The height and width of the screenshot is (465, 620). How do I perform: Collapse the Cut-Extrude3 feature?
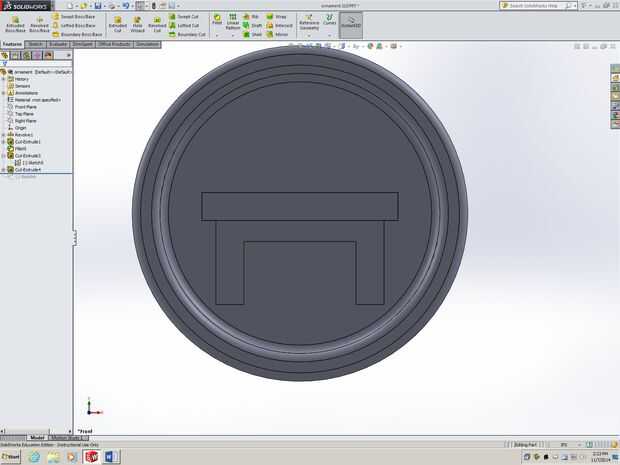(4, 156)
